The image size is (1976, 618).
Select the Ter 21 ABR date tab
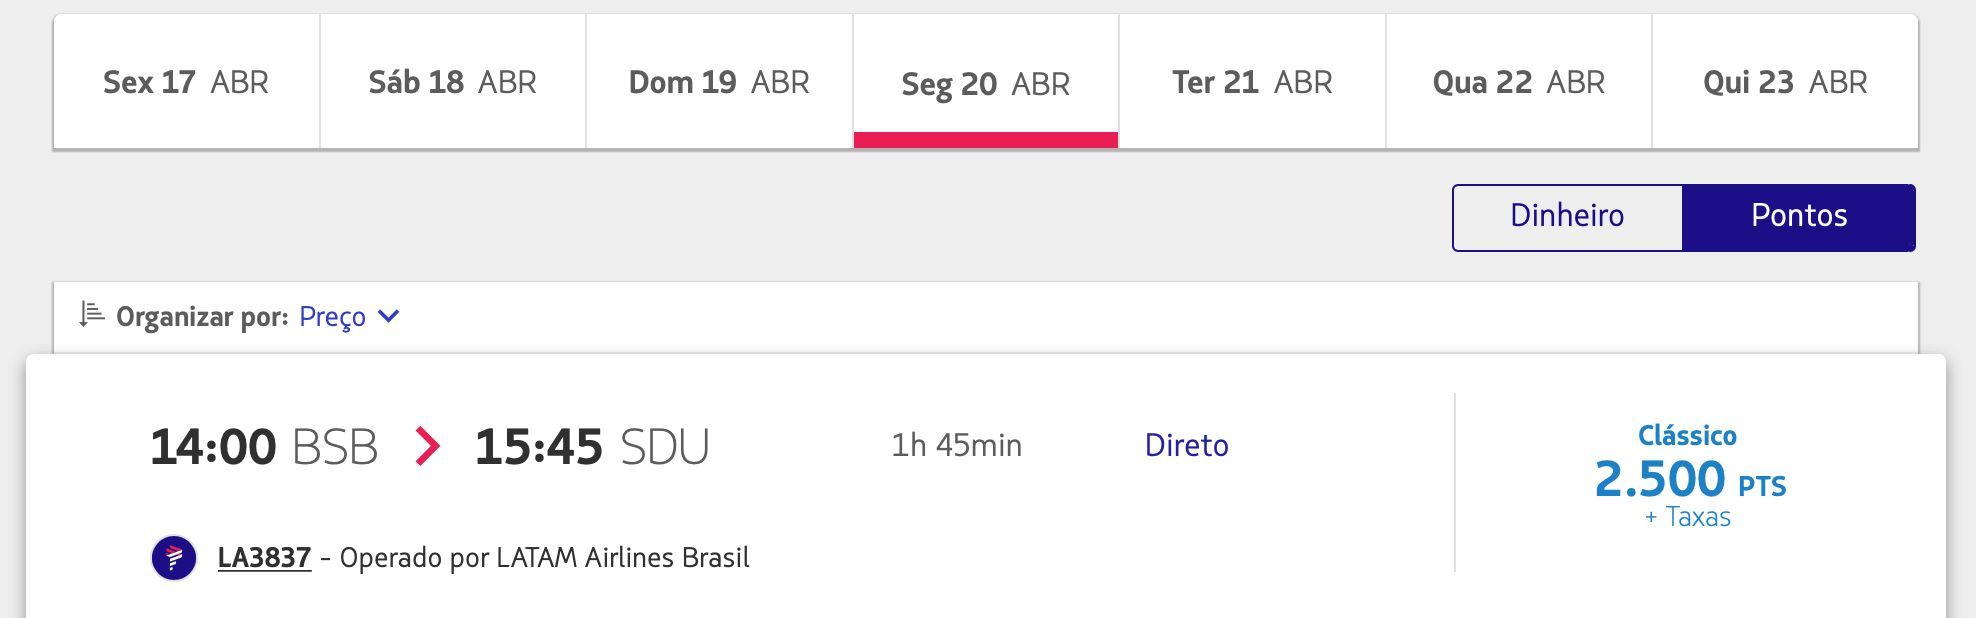tap(1252, 82)
